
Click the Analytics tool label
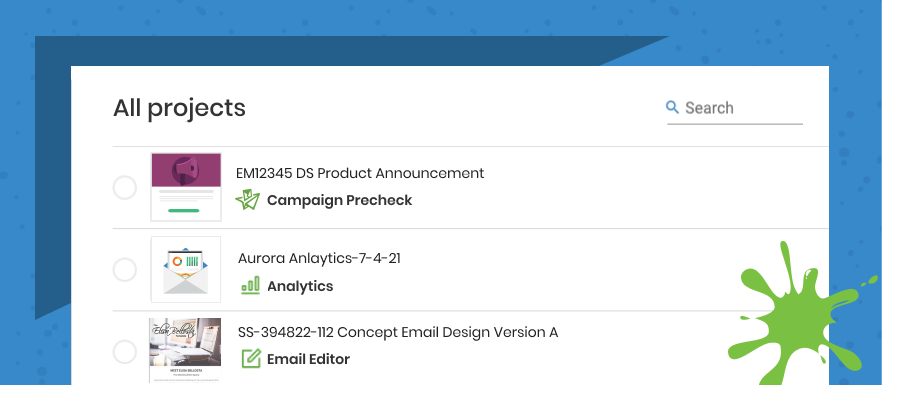(300, 286)
